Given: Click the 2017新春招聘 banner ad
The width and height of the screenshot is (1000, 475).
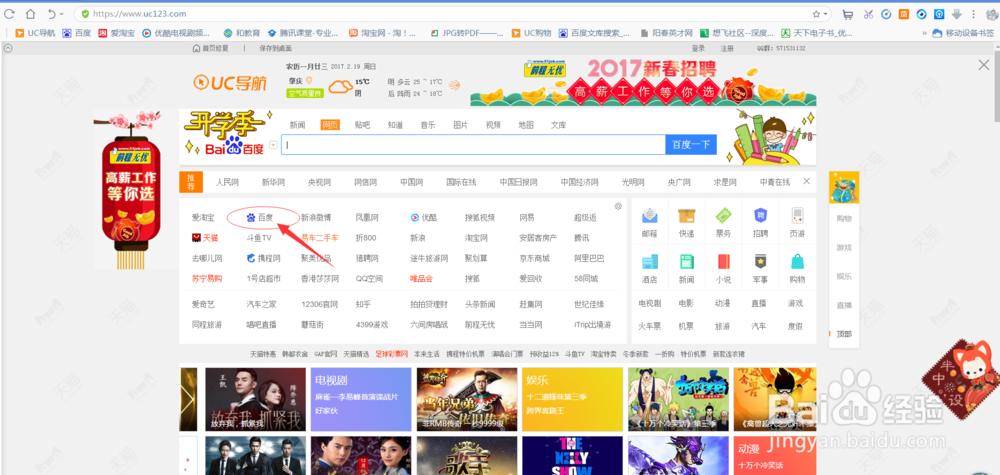Looking at the screenshot, I should click(643, 82).
